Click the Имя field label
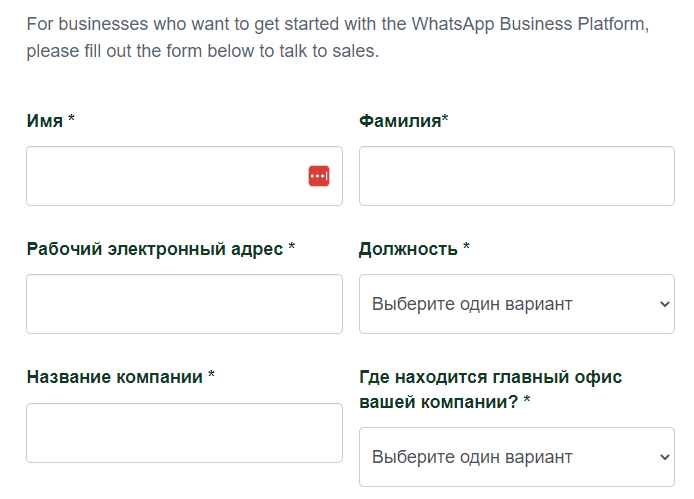 [45, 120]
